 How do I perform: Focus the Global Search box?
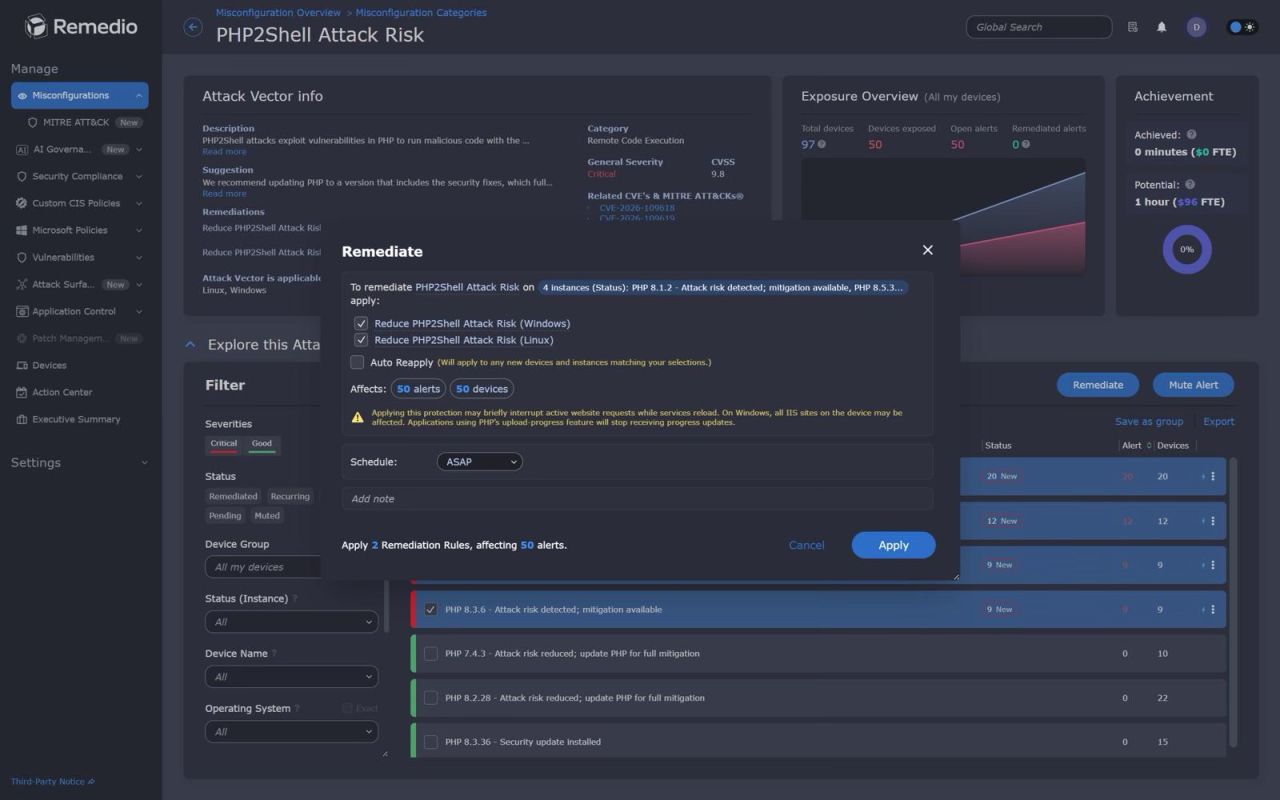(x=1039, y=27)
